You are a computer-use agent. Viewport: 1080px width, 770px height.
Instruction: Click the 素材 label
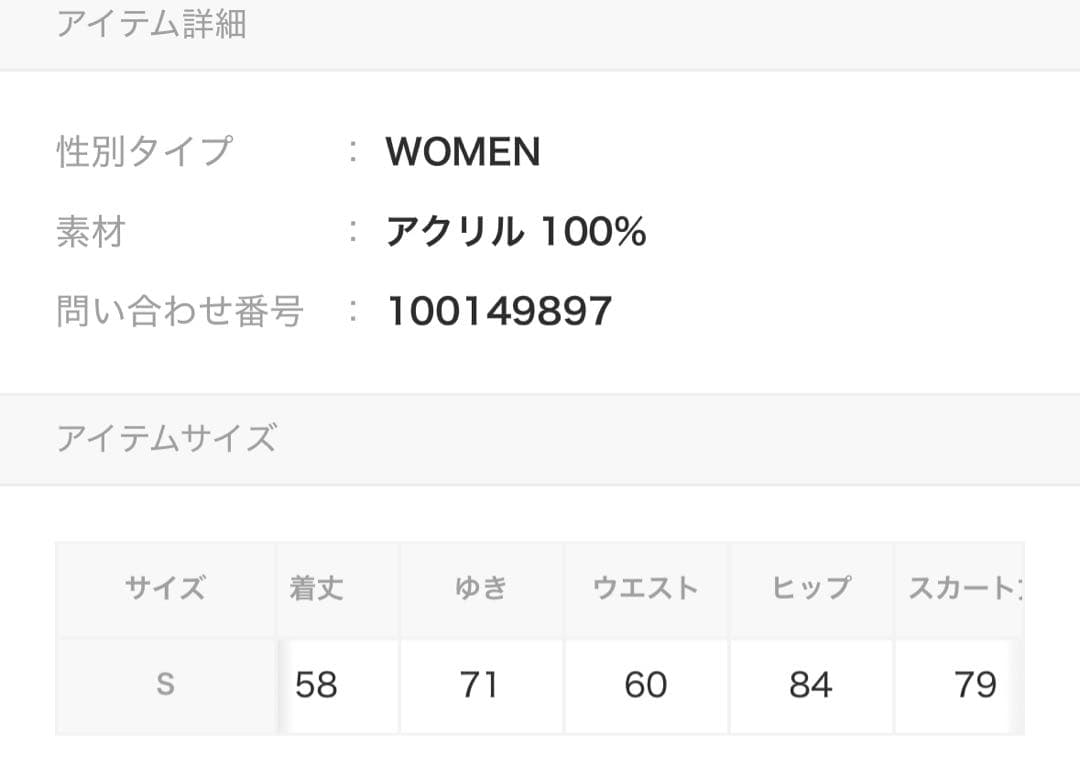tap(90, 232)
